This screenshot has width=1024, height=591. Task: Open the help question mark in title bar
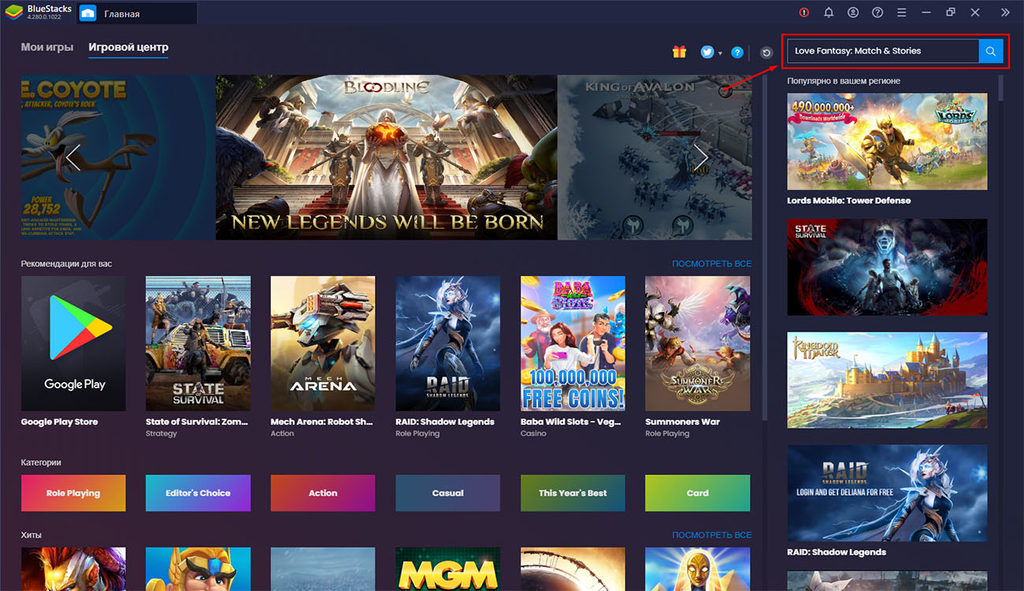point(878,12)
